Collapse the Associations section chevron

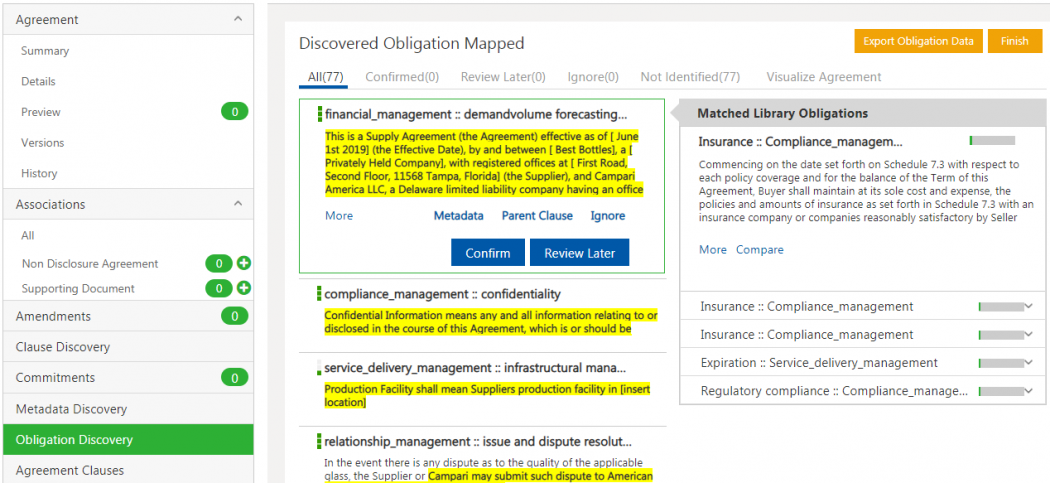point(236,204)
